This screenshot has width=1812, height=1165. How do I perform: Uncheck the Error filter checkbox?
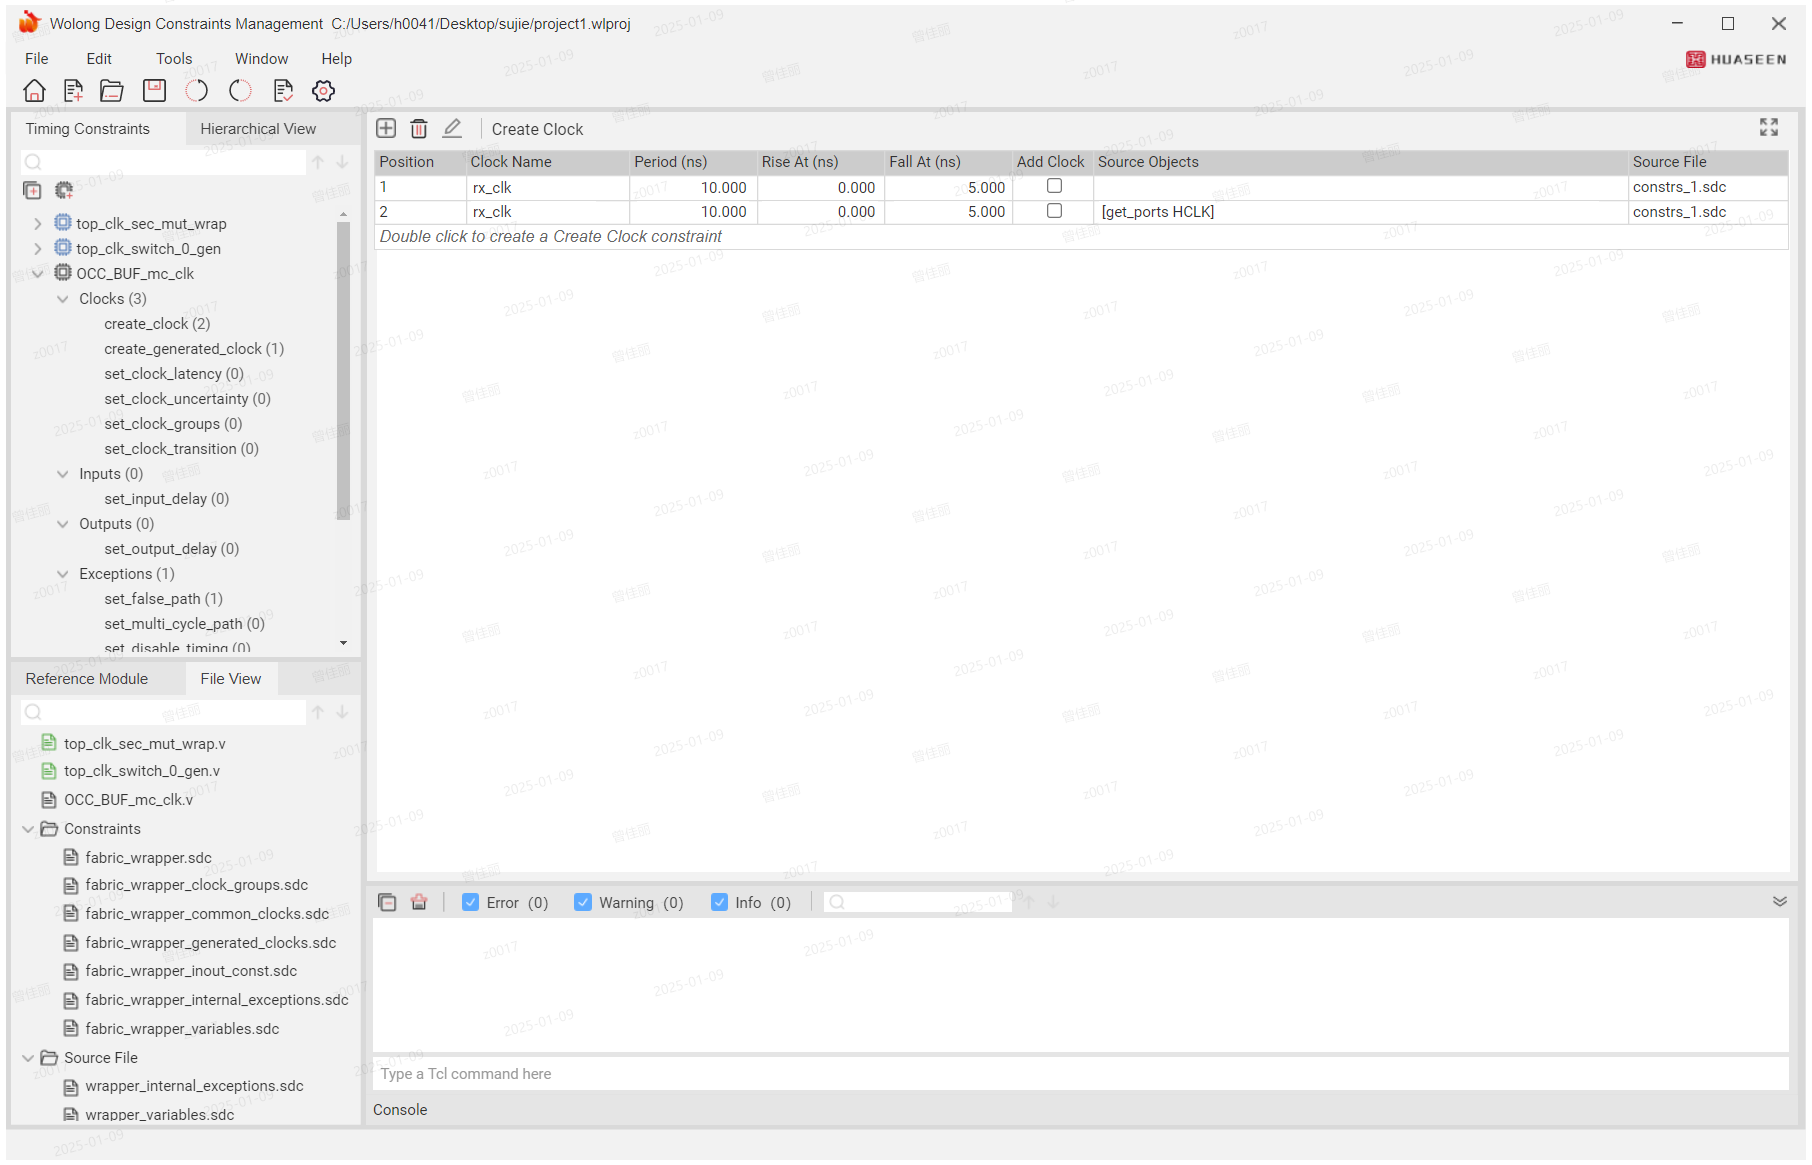click(470, 902)
